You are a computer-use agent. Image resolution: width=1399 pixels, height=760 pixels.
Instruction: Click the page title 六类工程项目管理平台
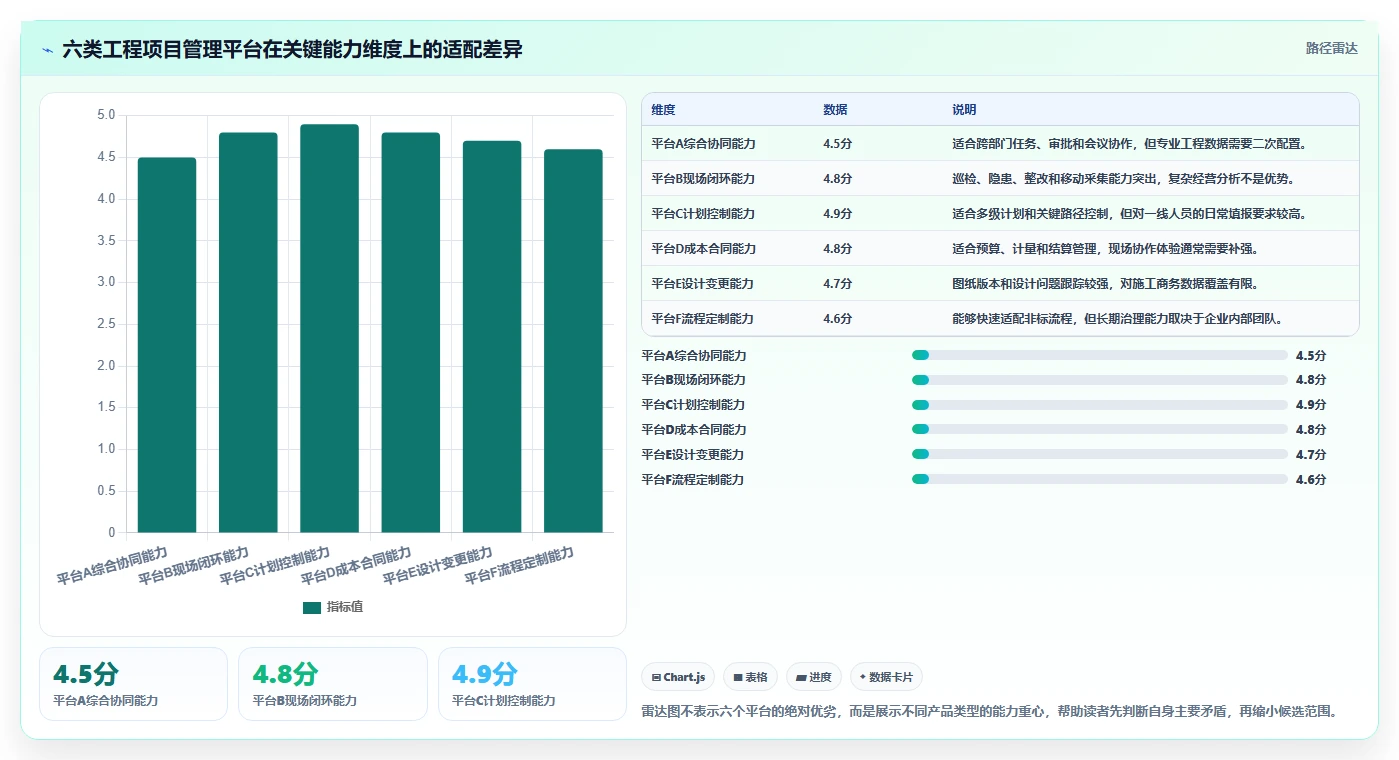[x=292, y=49]
